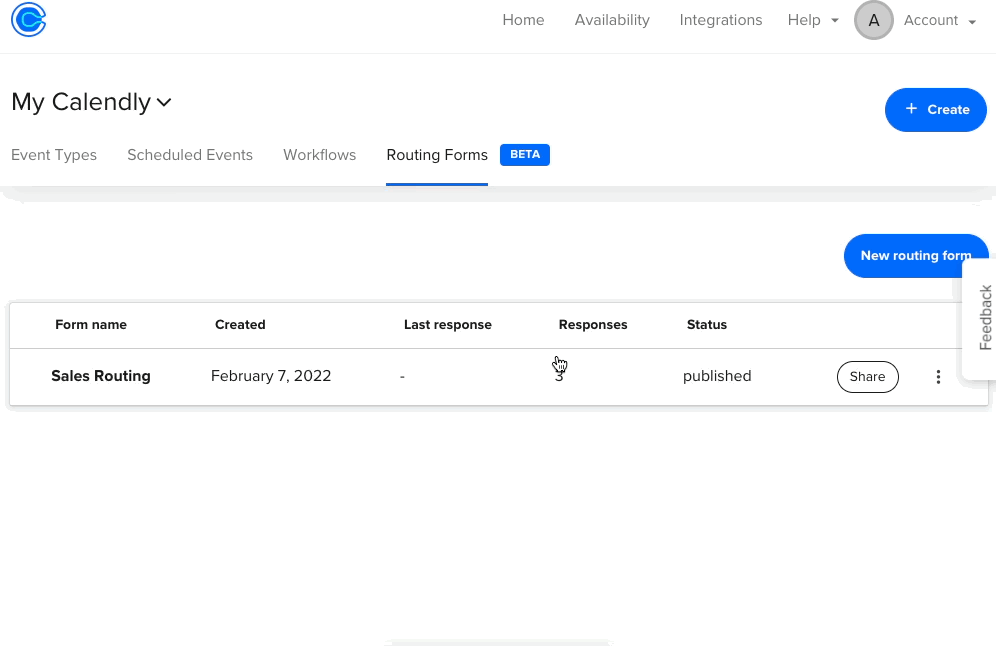Viewport: 996px width, 646px height.
Task: Click the Created column header
Action: pos(240,325)
